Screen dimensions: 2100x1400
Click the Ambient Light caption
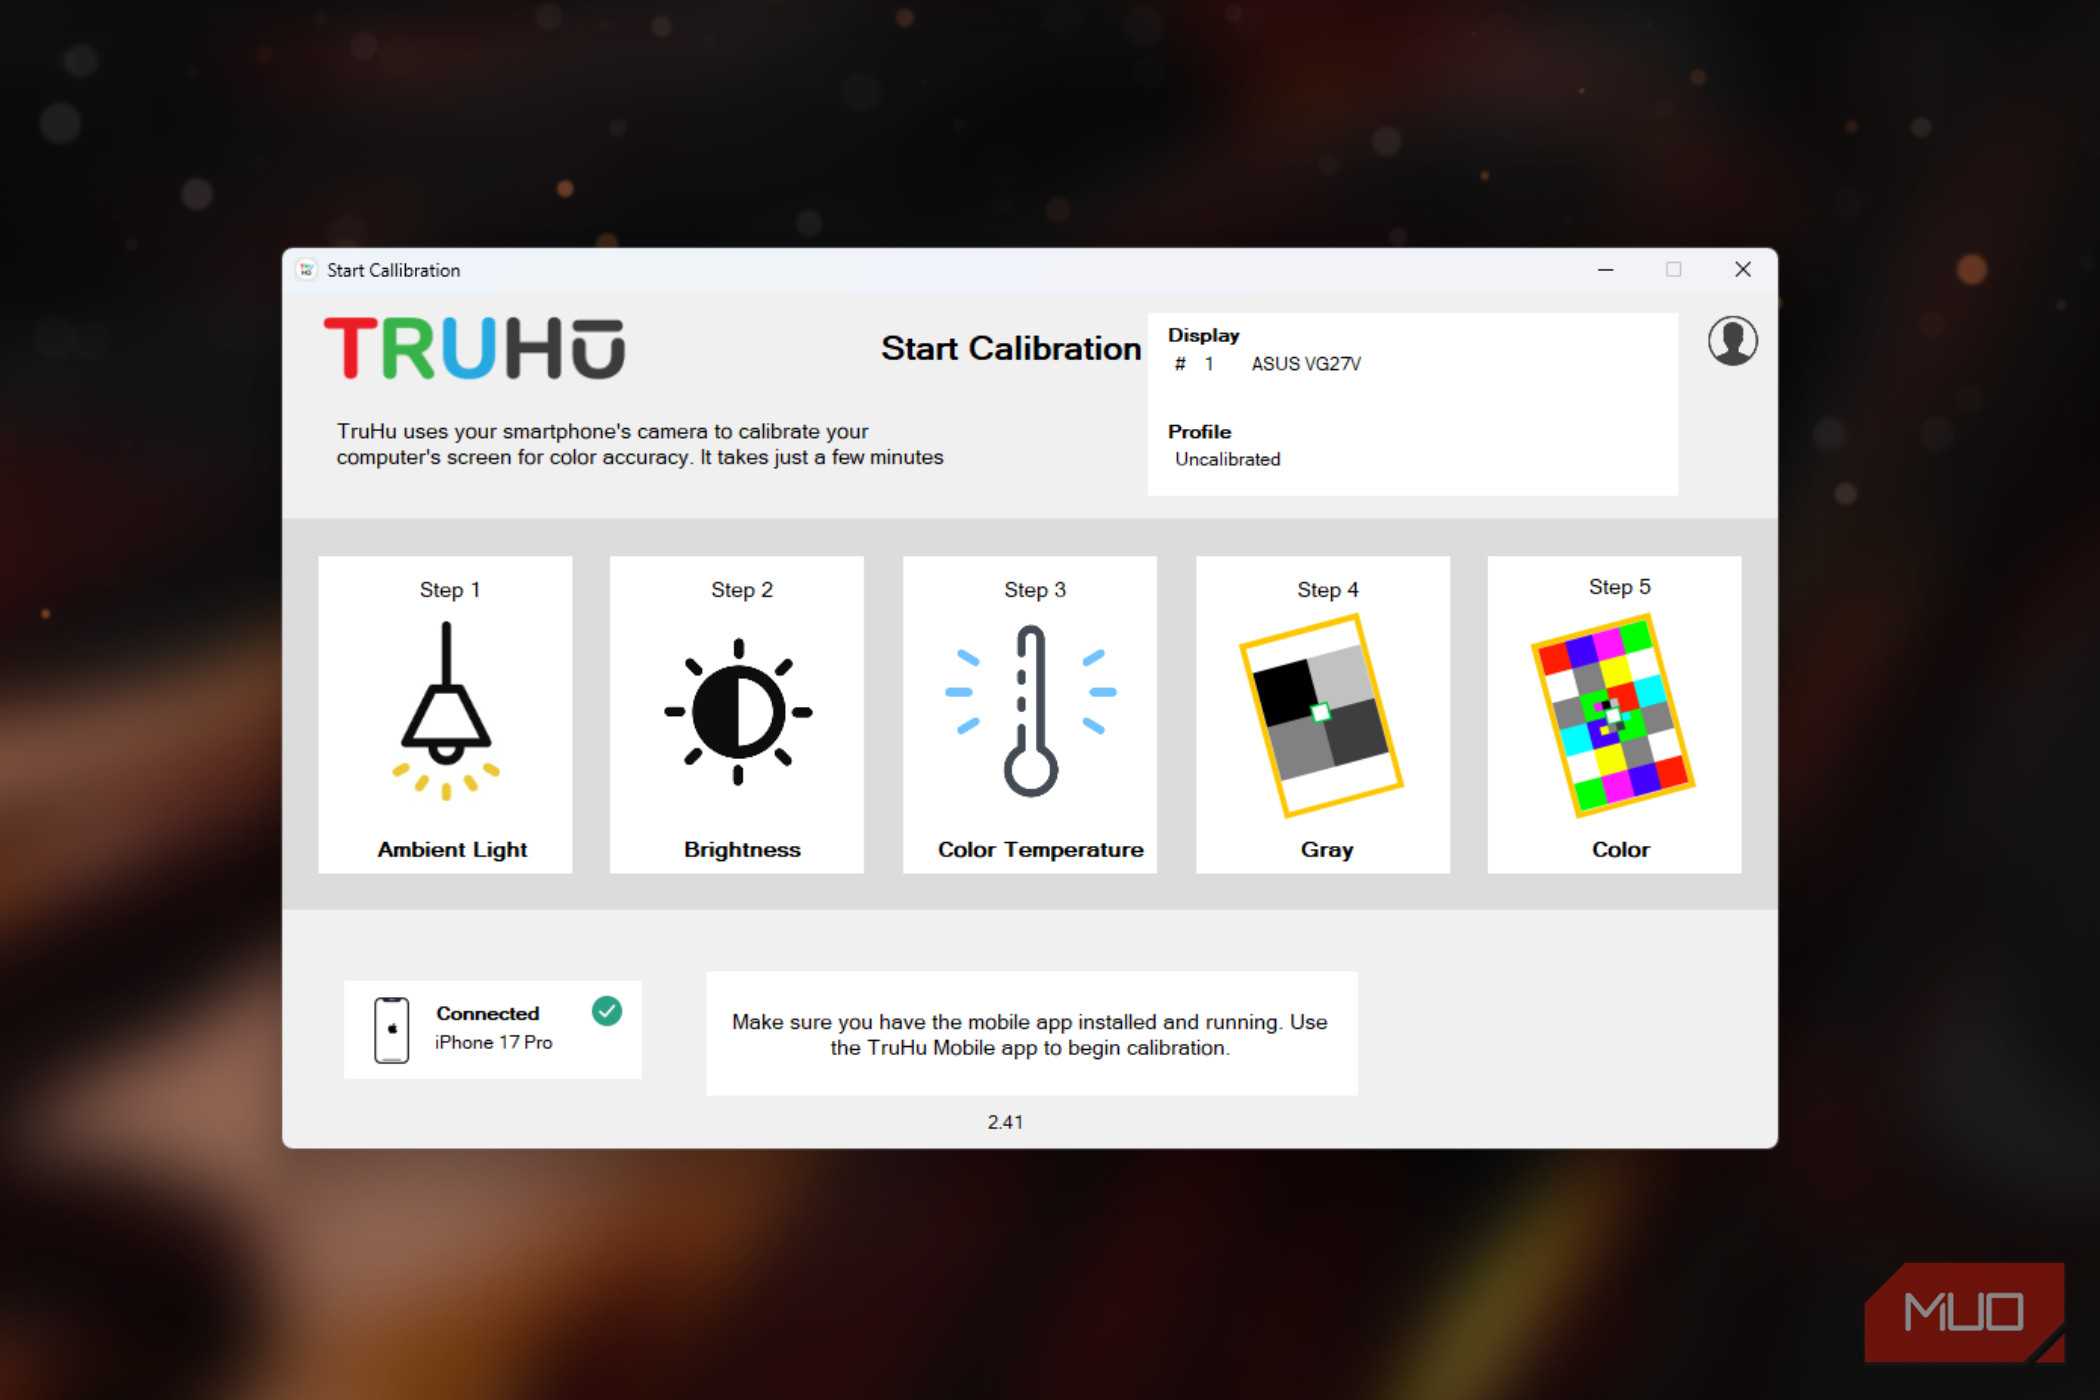452,850
